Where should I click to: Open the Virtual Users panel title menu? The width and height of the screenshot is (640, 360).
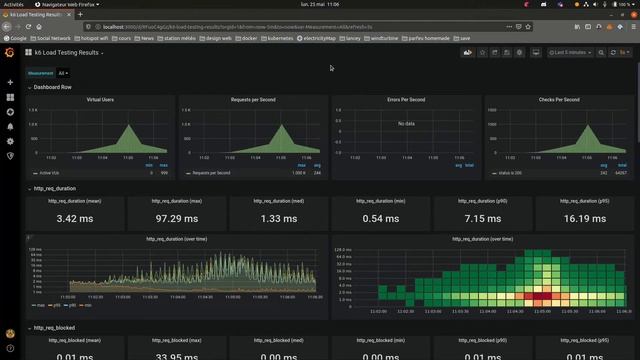point(100,100)
